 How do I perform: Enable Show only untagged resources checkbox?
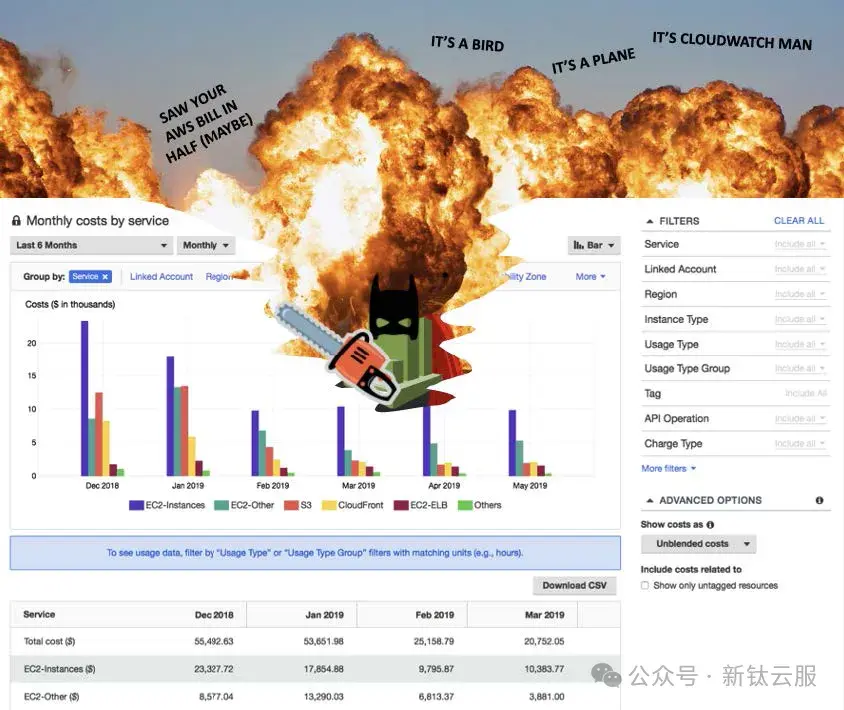[x=645, y=585]
